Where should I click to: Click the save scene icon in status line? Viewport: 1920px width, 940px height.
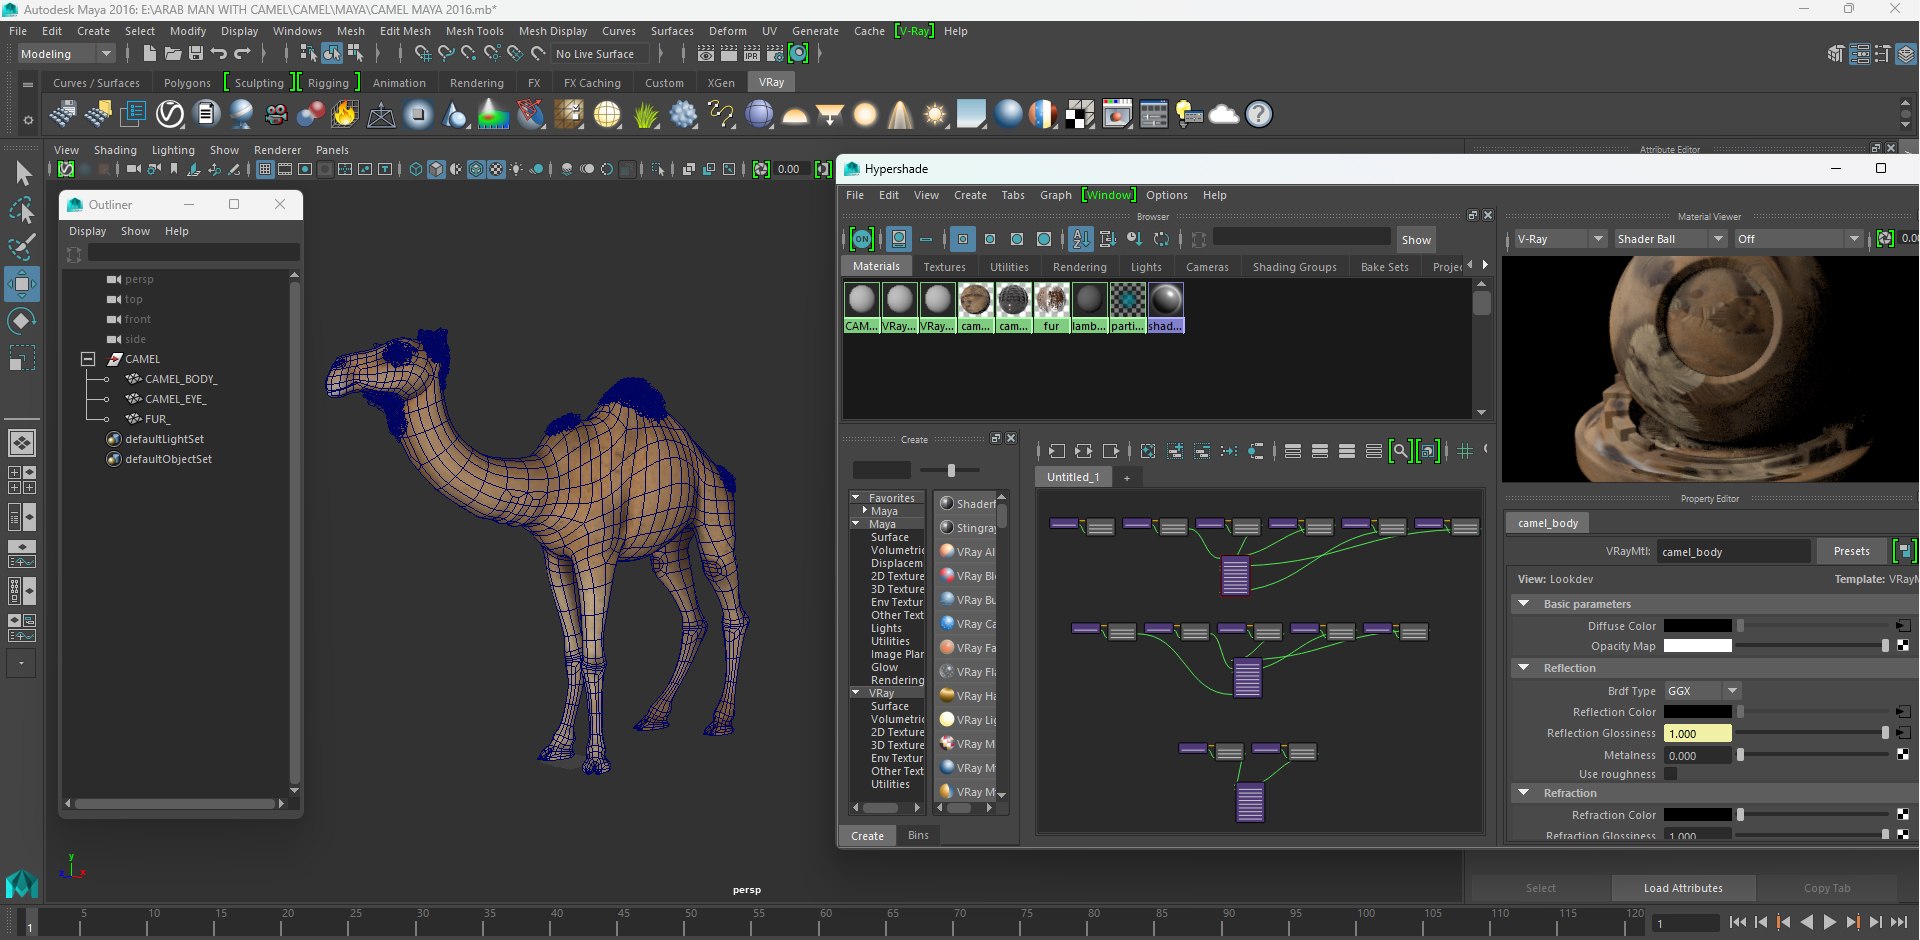[196, 54]
